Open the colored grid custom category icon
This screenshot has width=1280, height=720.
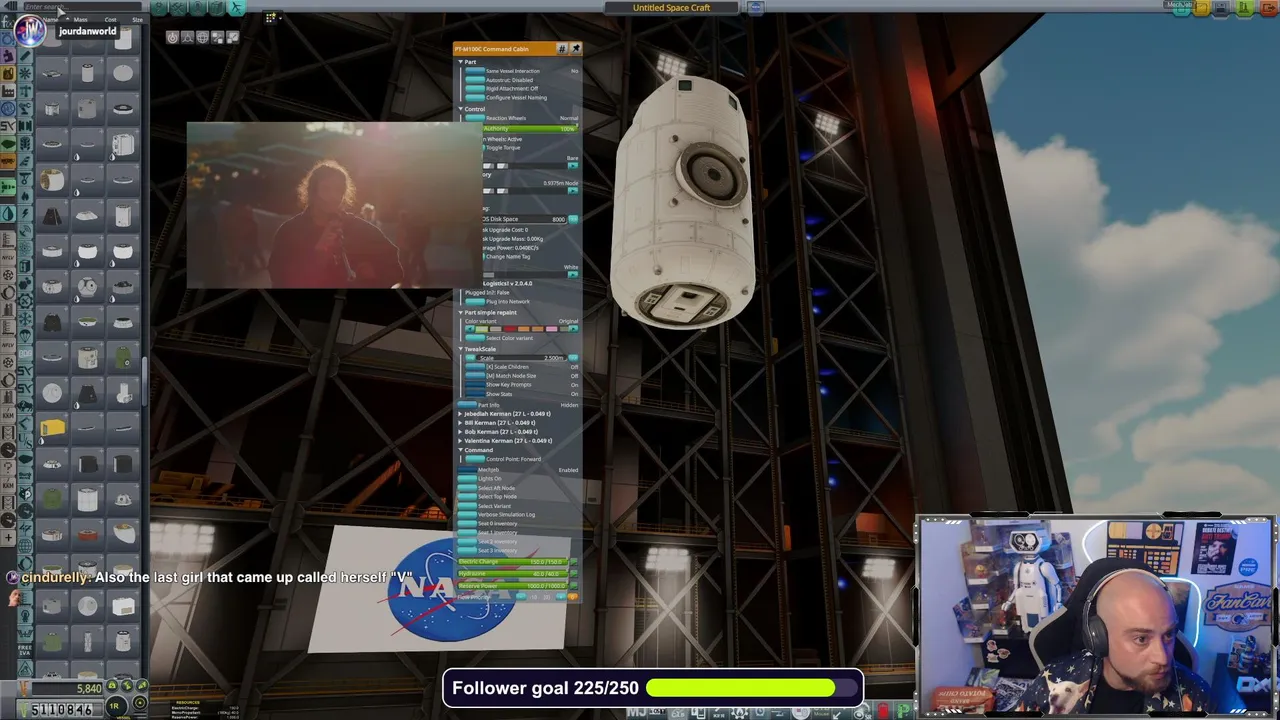point(271,18)
